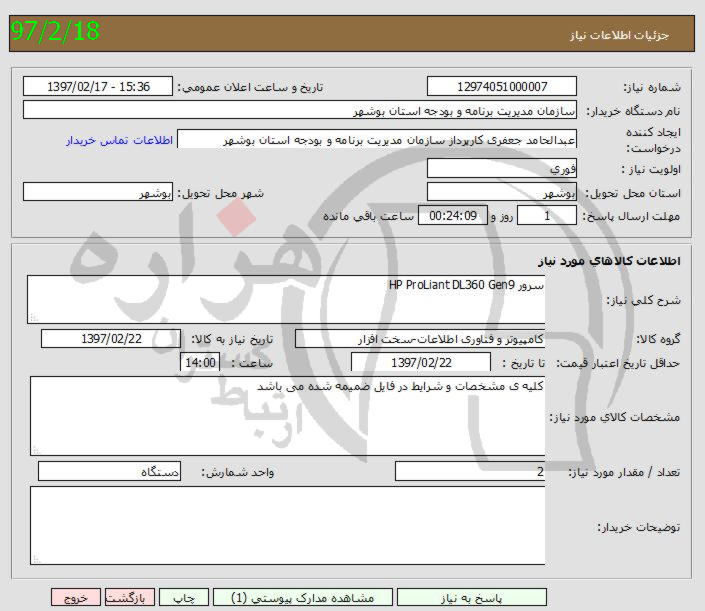Click the resize grip of the specifications box

tap(37, 450)
